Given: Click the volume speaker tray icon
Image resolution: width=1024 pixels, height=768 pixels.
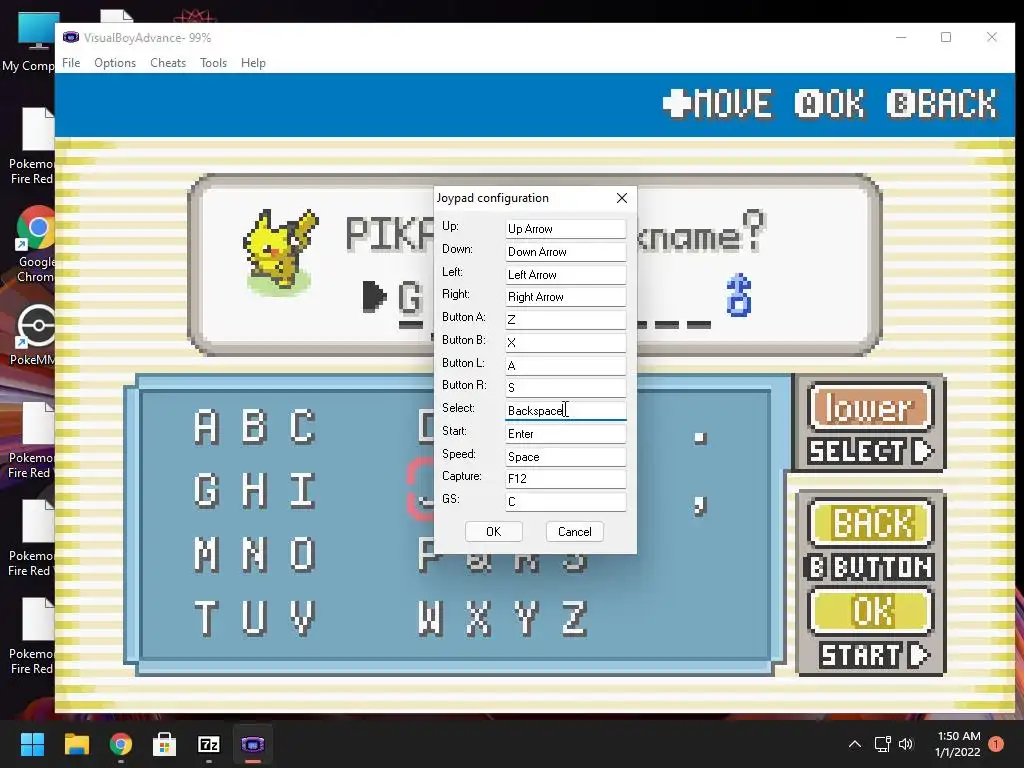Looking at the screenshot, I should click(906, 744).
